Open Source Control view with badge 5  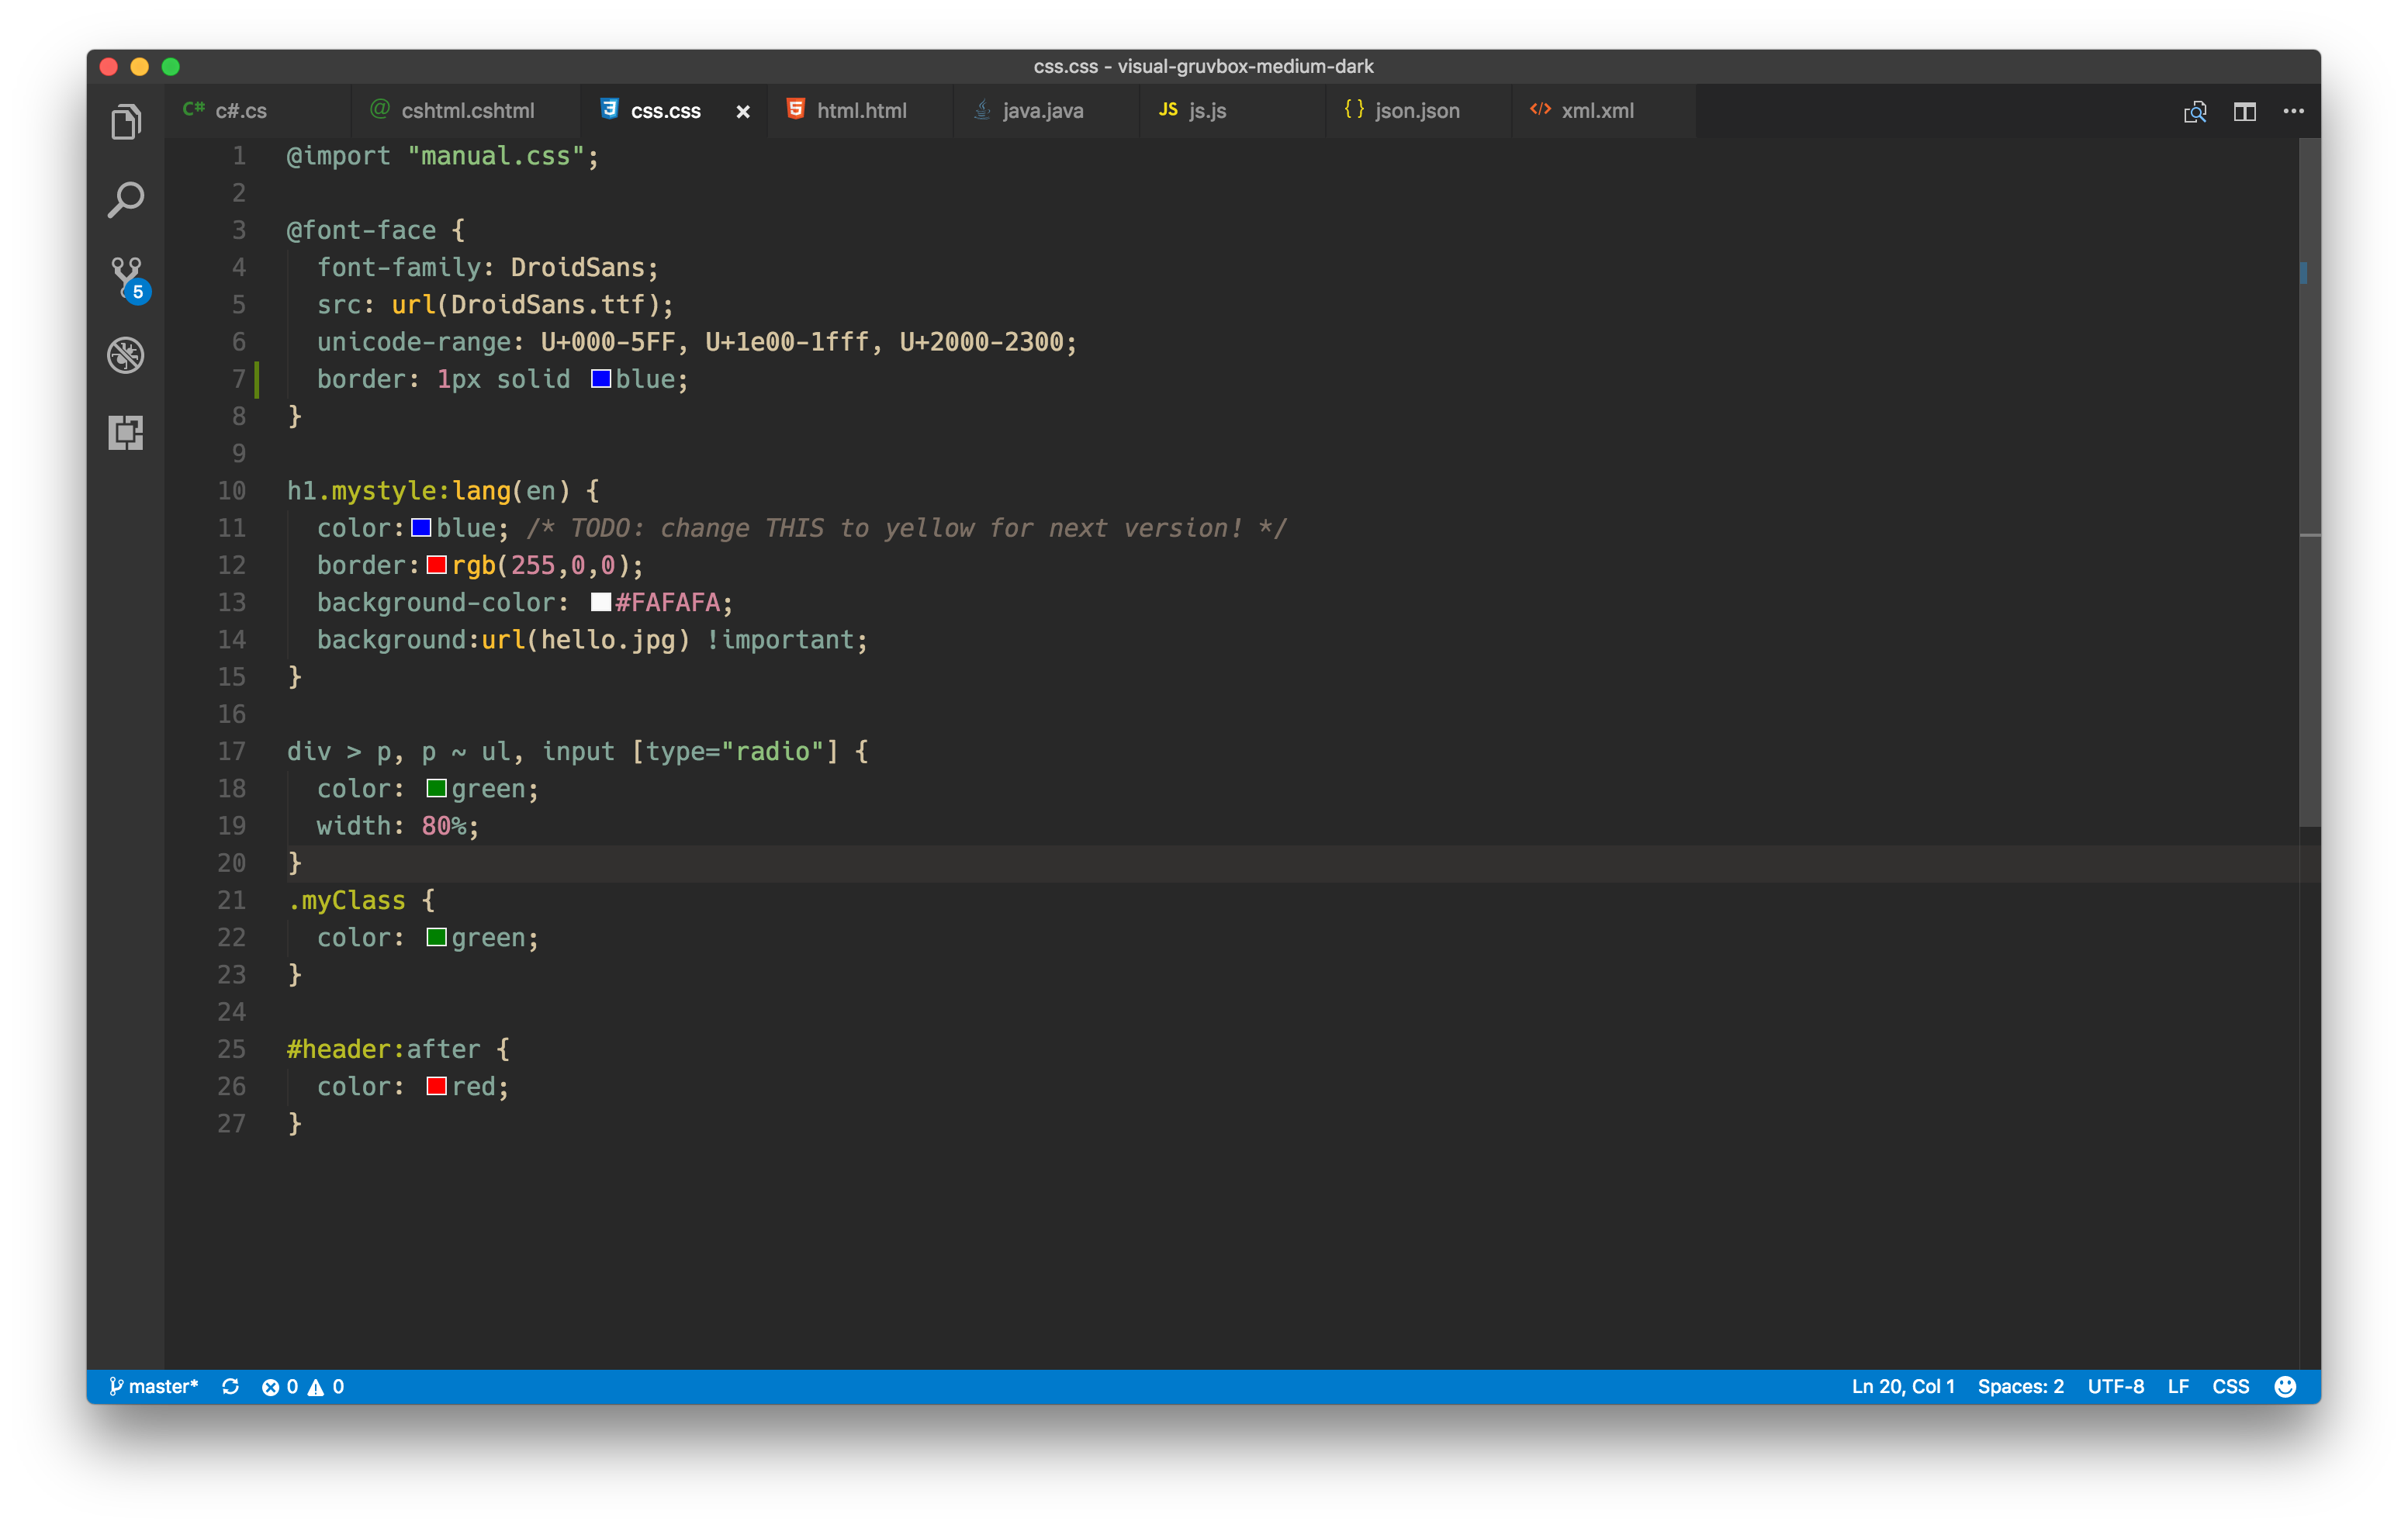coord(127,278)
